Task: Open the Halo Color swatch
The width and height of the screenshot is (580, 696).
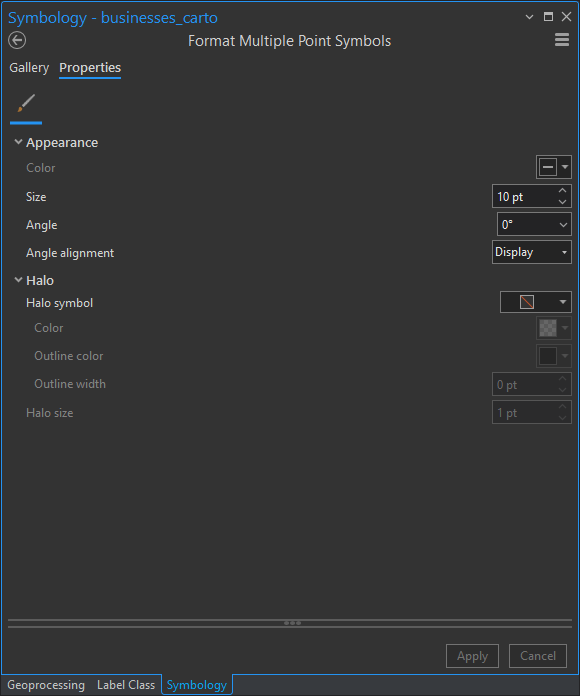Action: coord(553,328)
